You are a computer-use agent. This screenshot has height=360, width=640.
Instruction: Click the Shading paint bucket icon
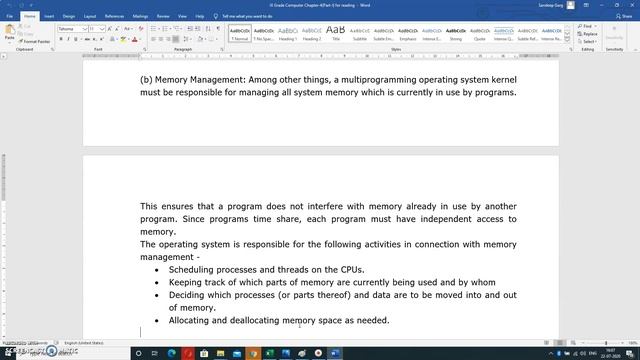[x=200, y=39]
